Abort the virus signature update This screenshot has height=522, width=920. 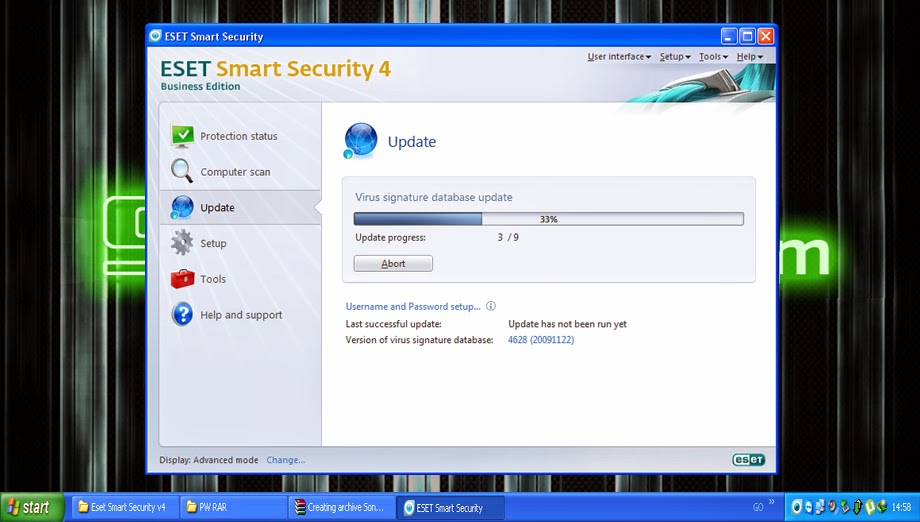[x=393, y=263]
